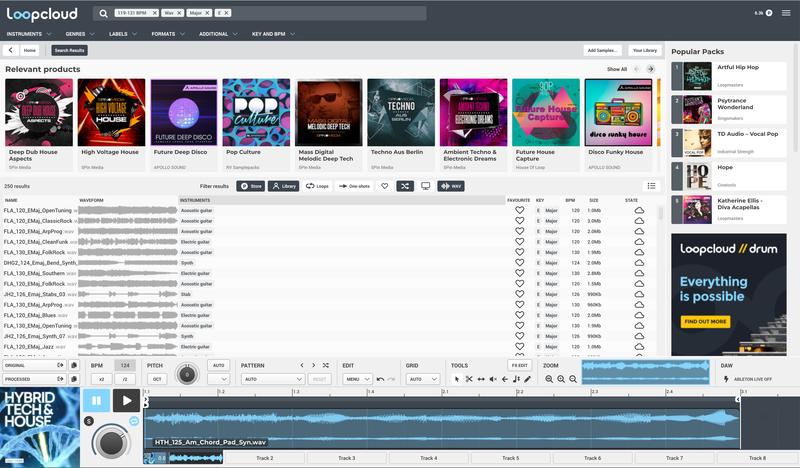Click the pitch knob control
The width and height of the screenshot is (800, 468).
186,374
